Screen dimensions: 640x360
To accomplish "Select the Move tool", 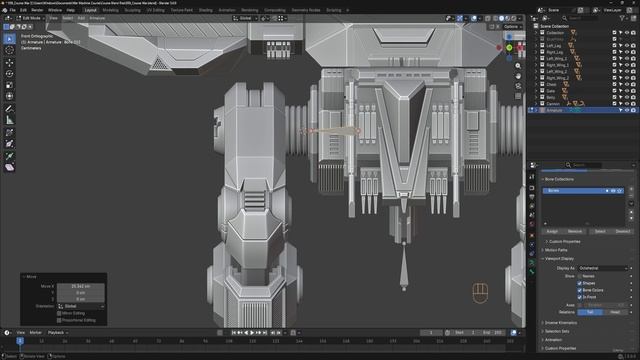I will pos(9,62).
